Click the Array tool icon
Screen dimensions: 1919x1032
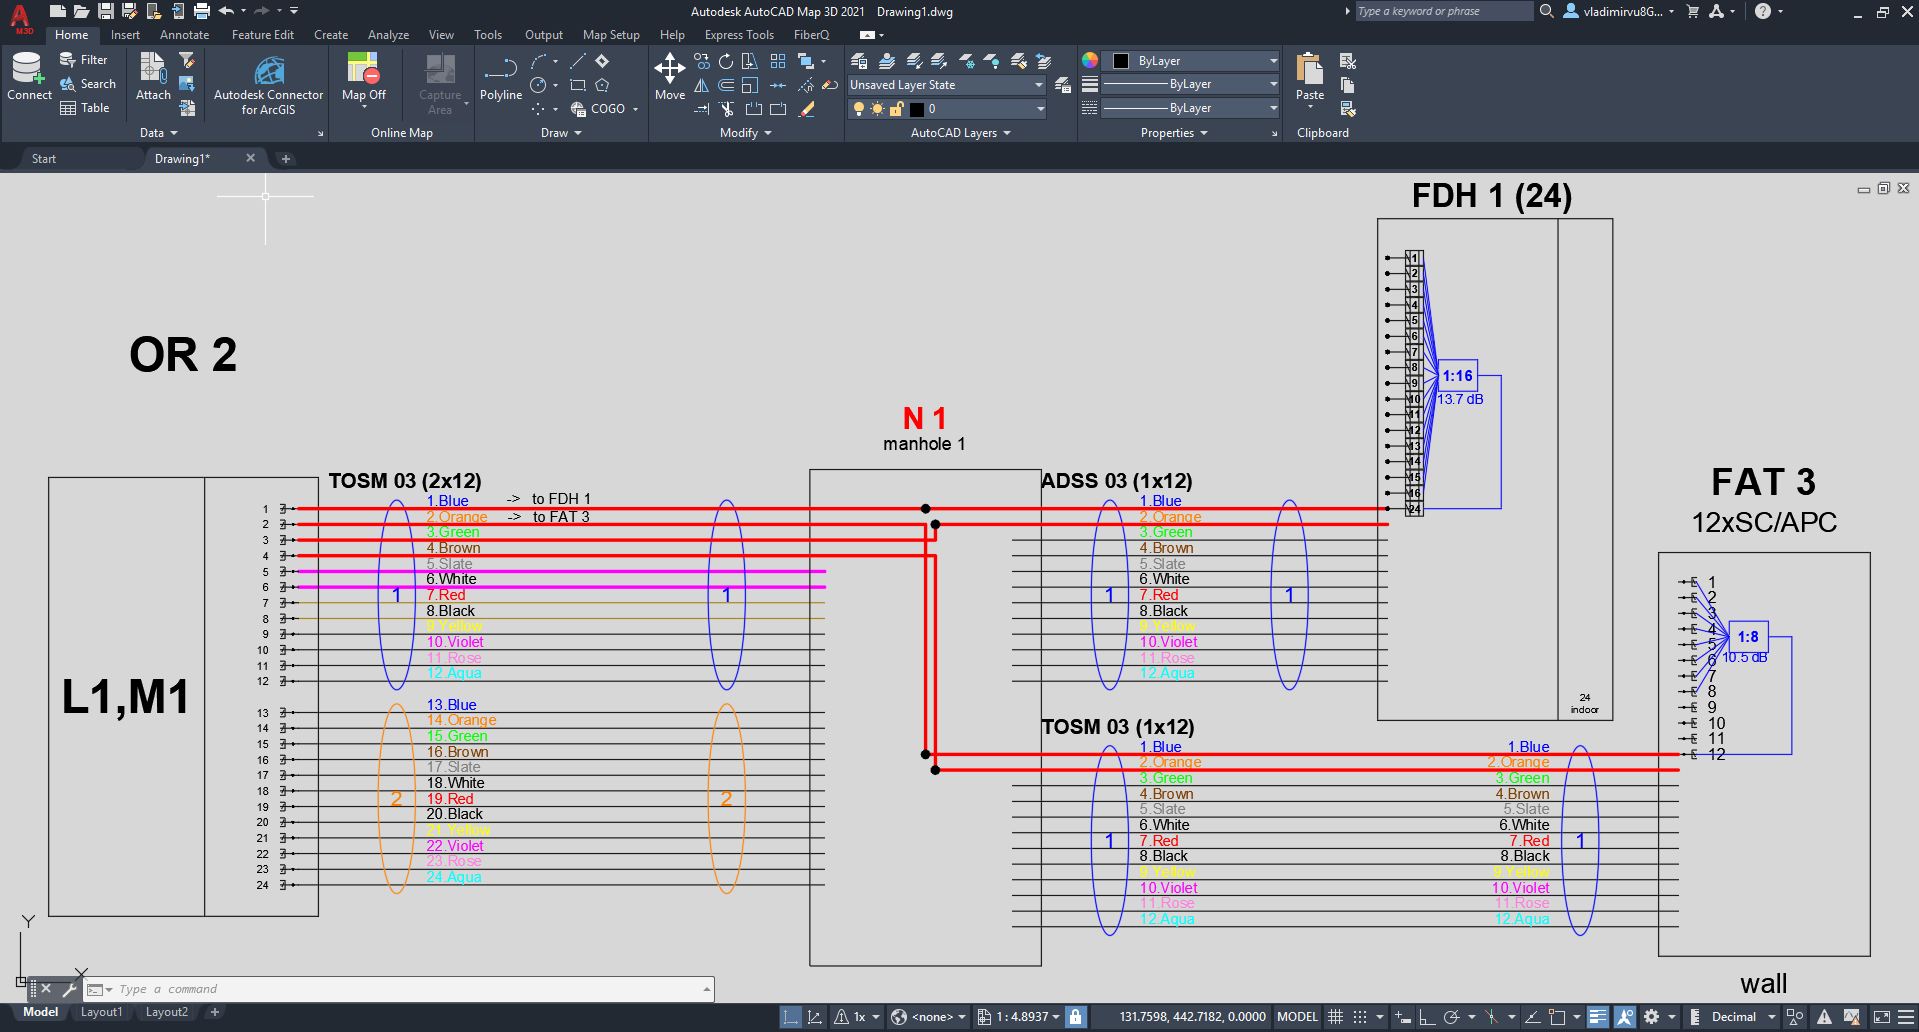point(778,61)
